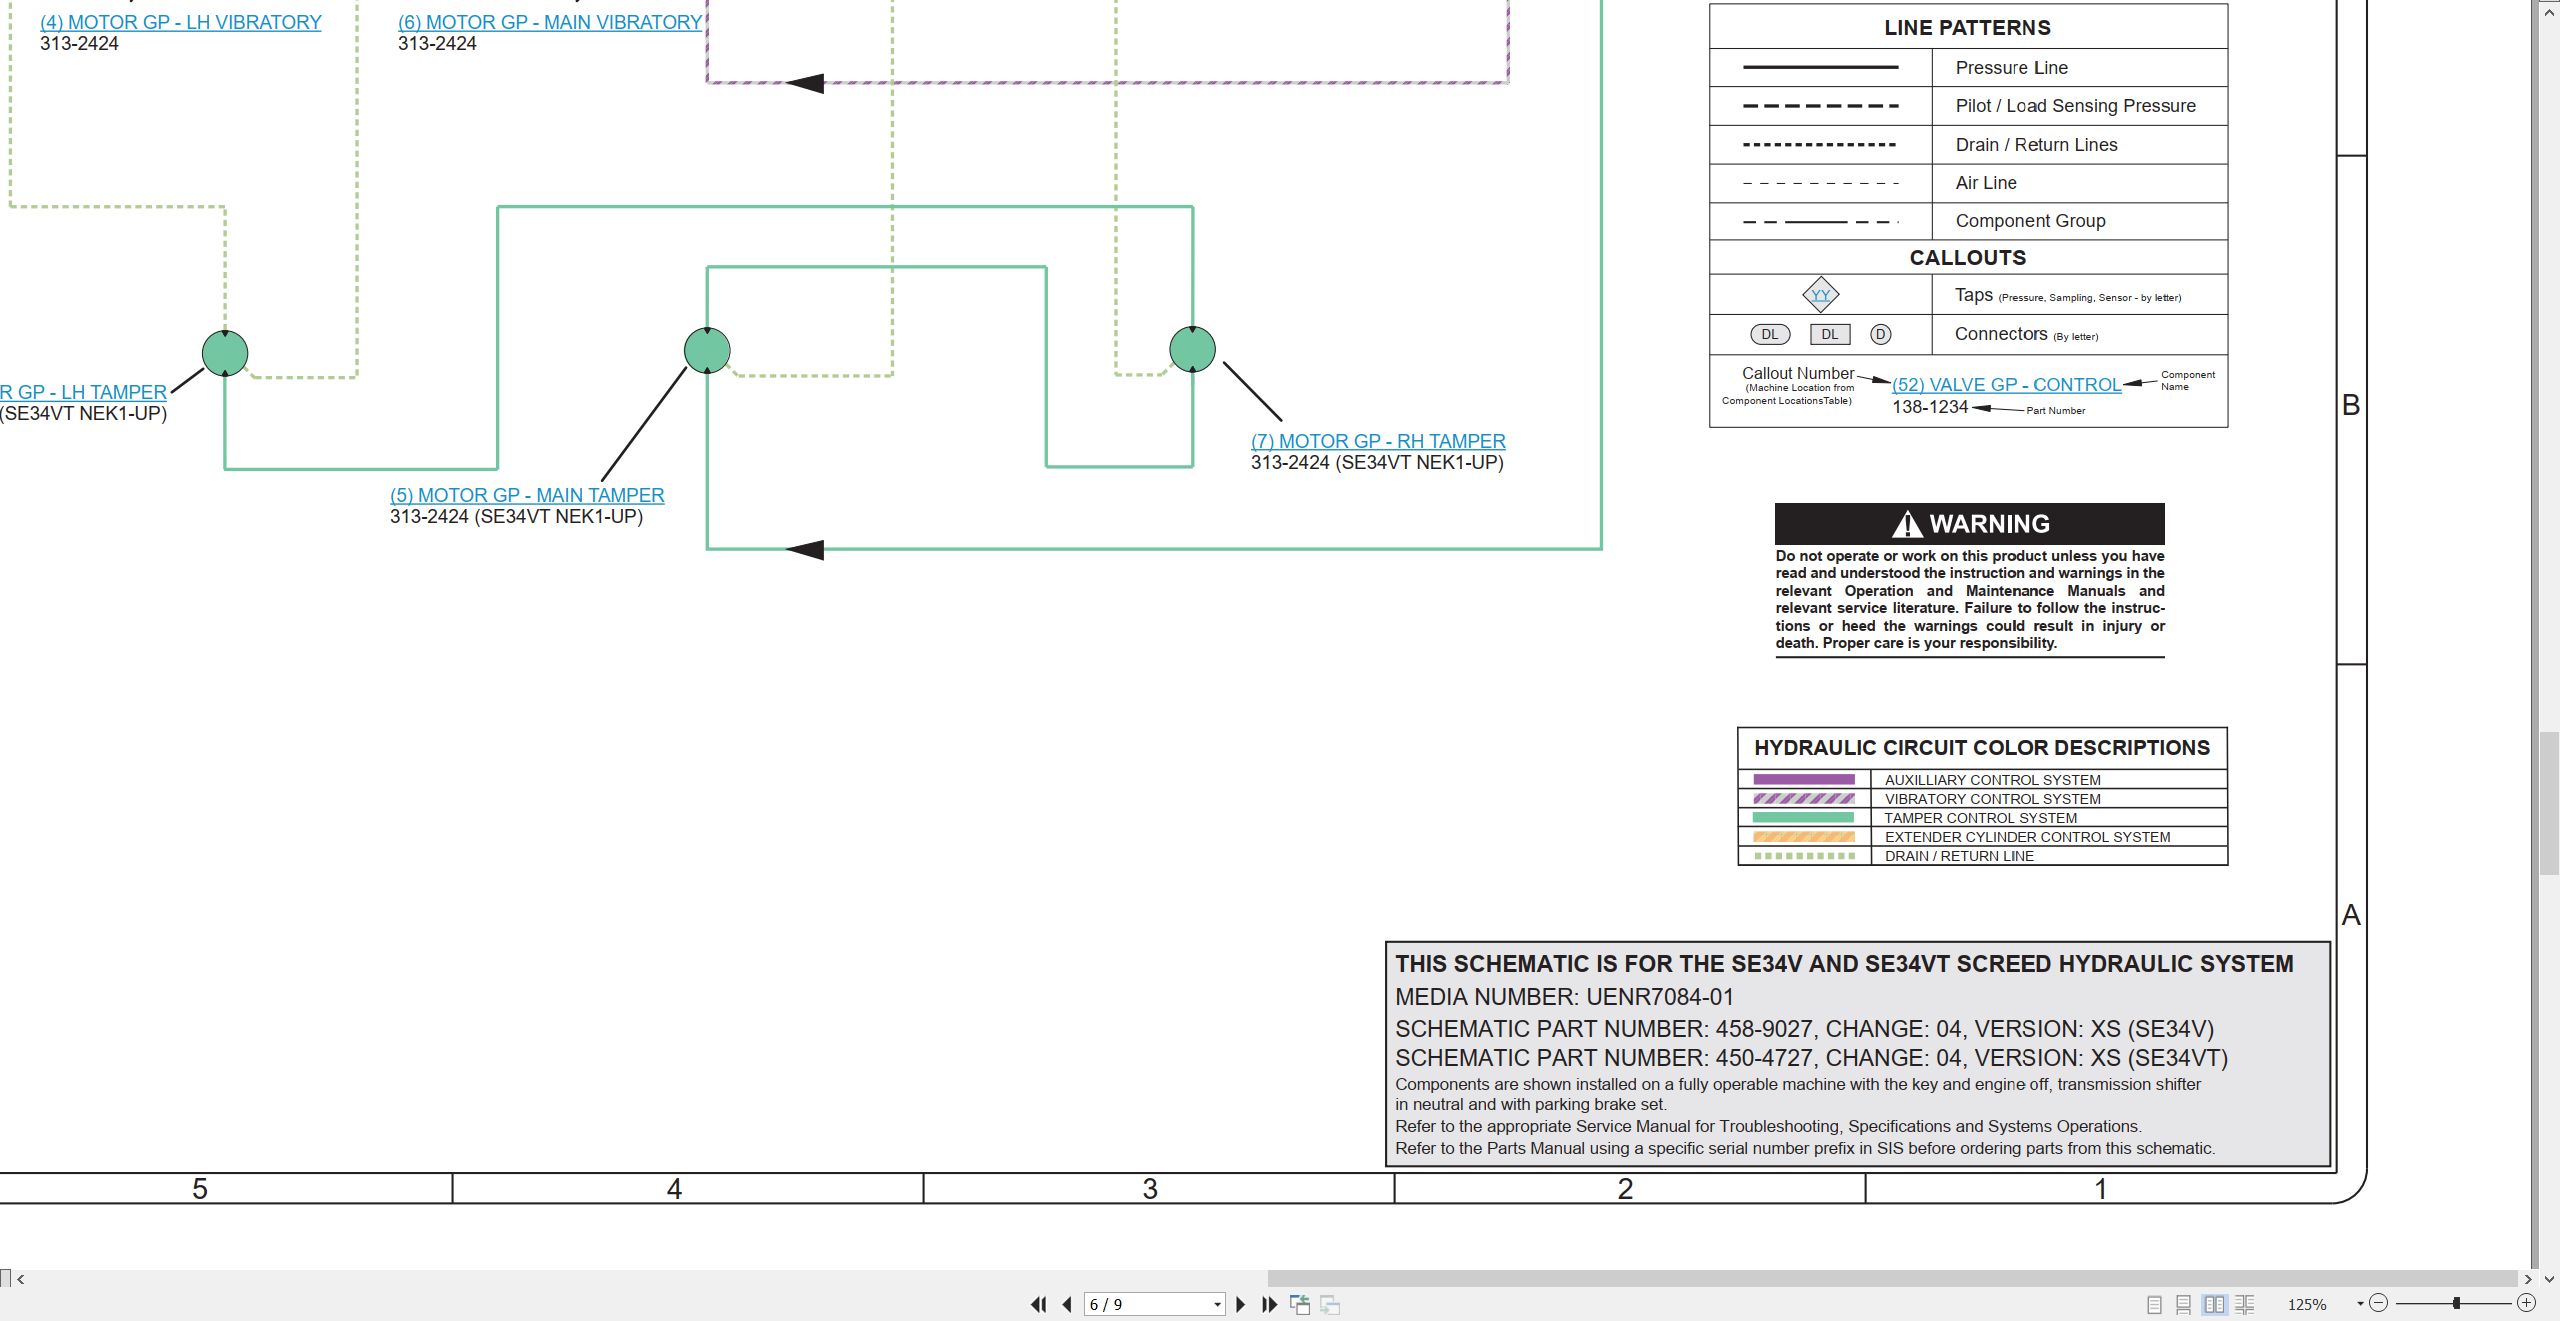Viewport: 2560px width, 1321px height.
Task: Click grid row label A
Action: click(2351, 915)
